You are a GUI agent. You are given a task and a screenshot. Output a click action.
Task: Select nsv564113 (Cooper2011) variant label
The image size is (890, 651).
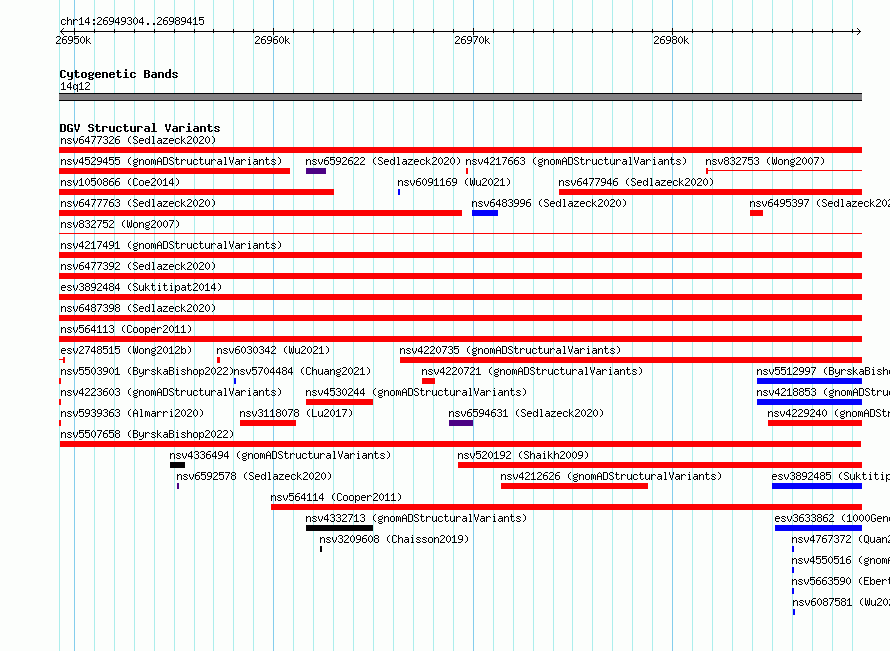coord(126,329)
